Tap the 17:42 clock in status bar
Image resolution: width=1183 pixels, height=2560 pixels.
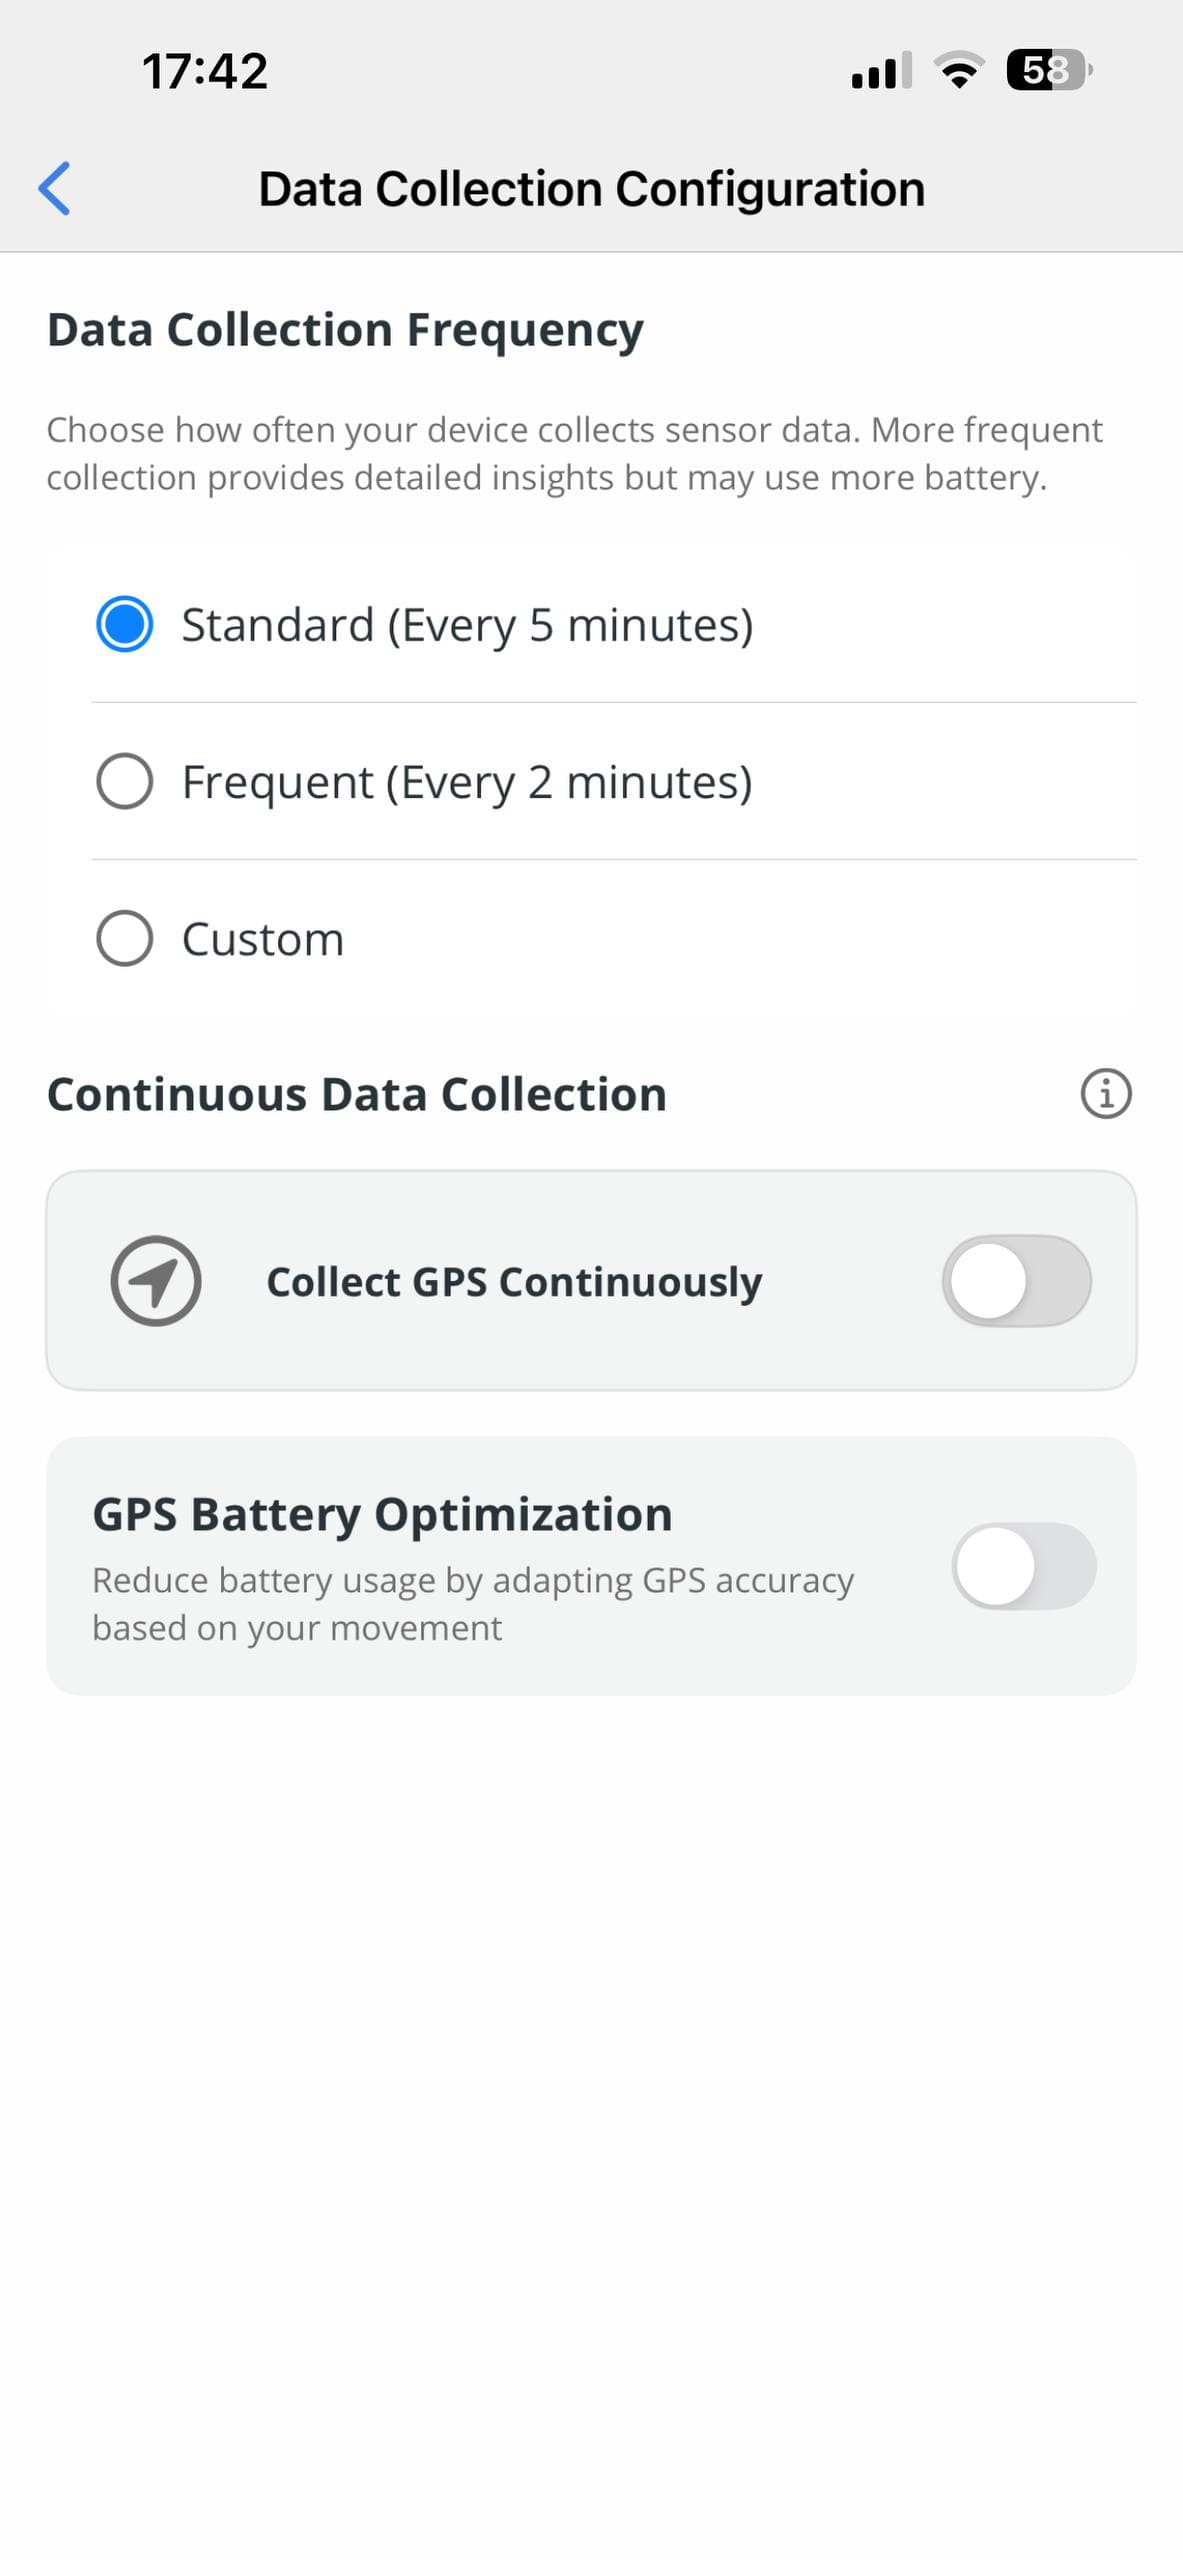[205, 71]
